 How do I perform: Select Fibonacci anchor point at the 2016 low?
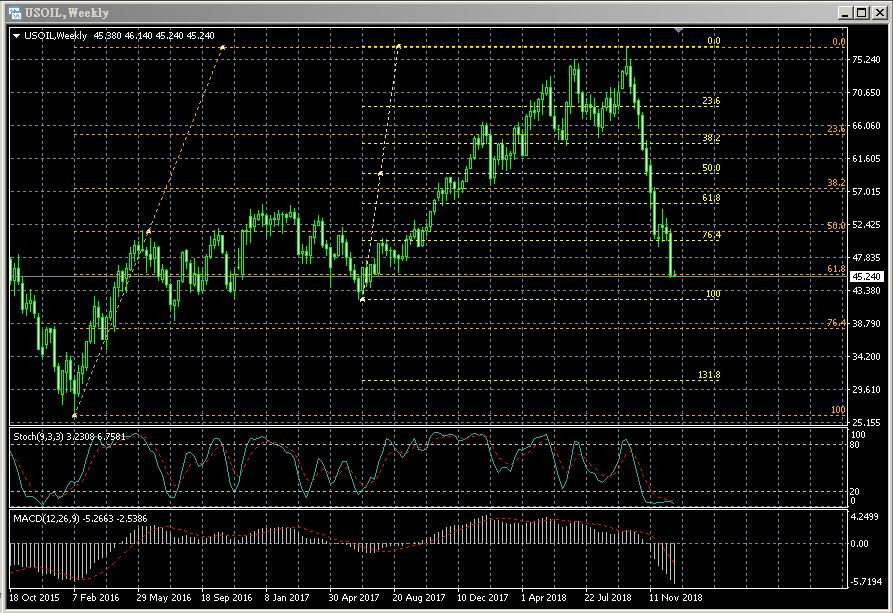click(x=74, y=414)
